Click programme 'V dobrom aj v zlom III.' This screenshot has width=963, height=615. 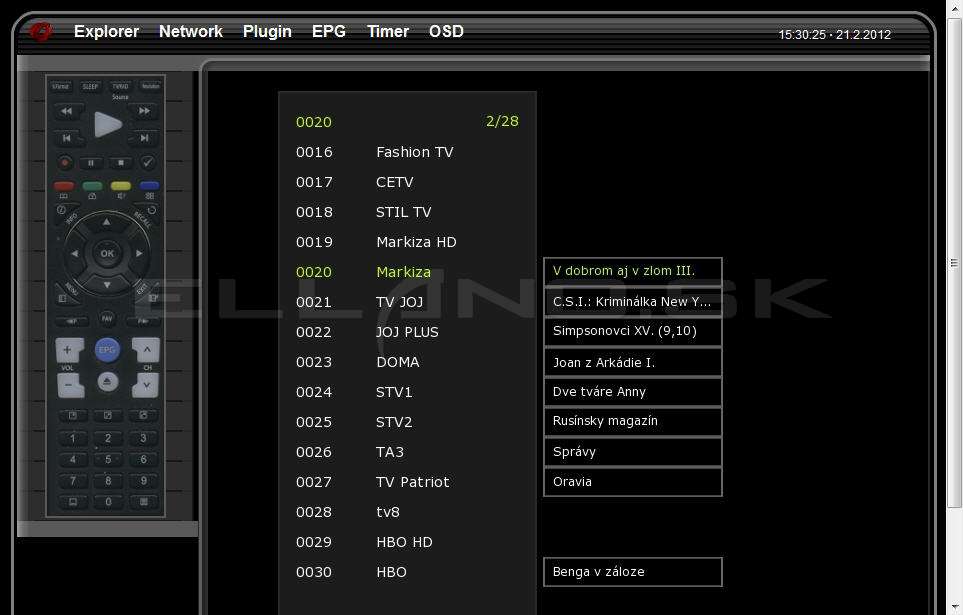633,271
